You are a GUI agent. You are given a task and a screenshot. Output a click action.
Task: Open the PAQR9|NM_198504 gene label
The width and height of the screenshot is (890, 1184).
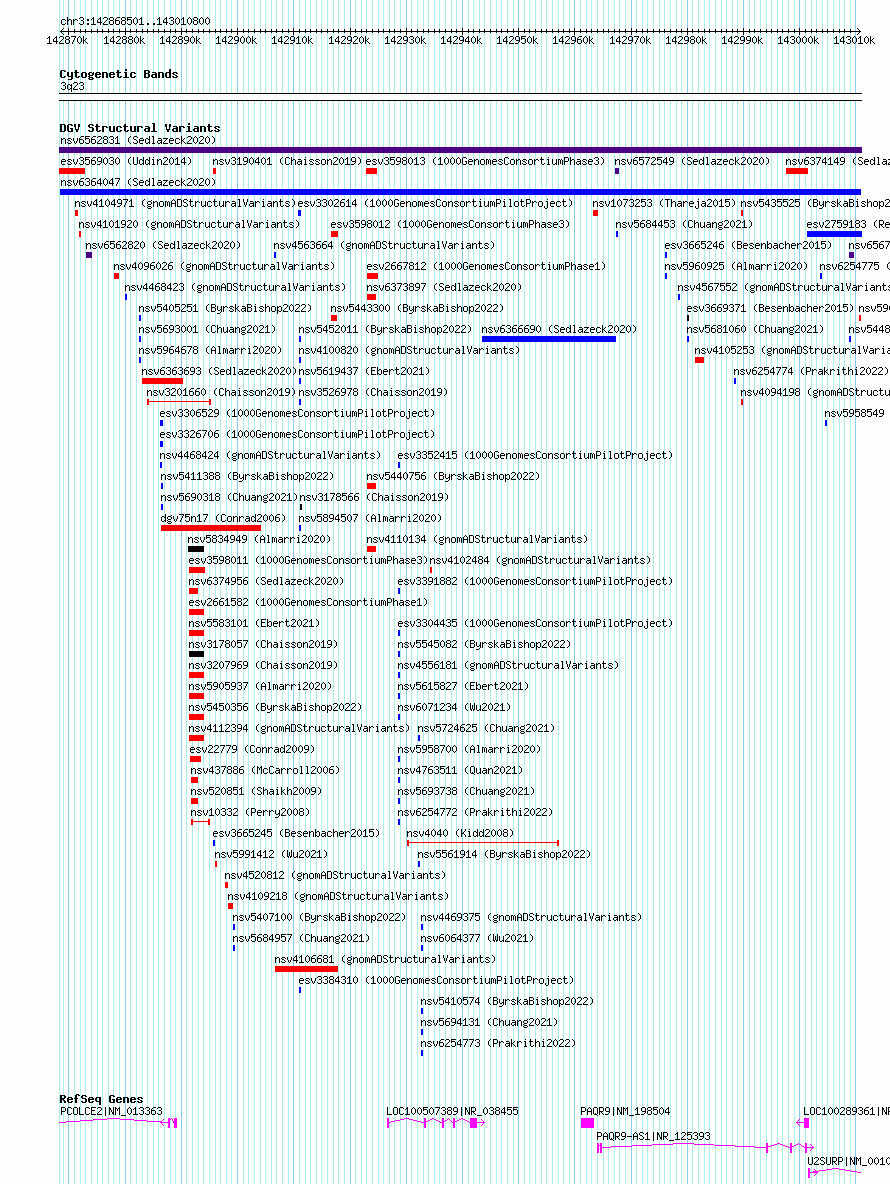point(625,1111)
